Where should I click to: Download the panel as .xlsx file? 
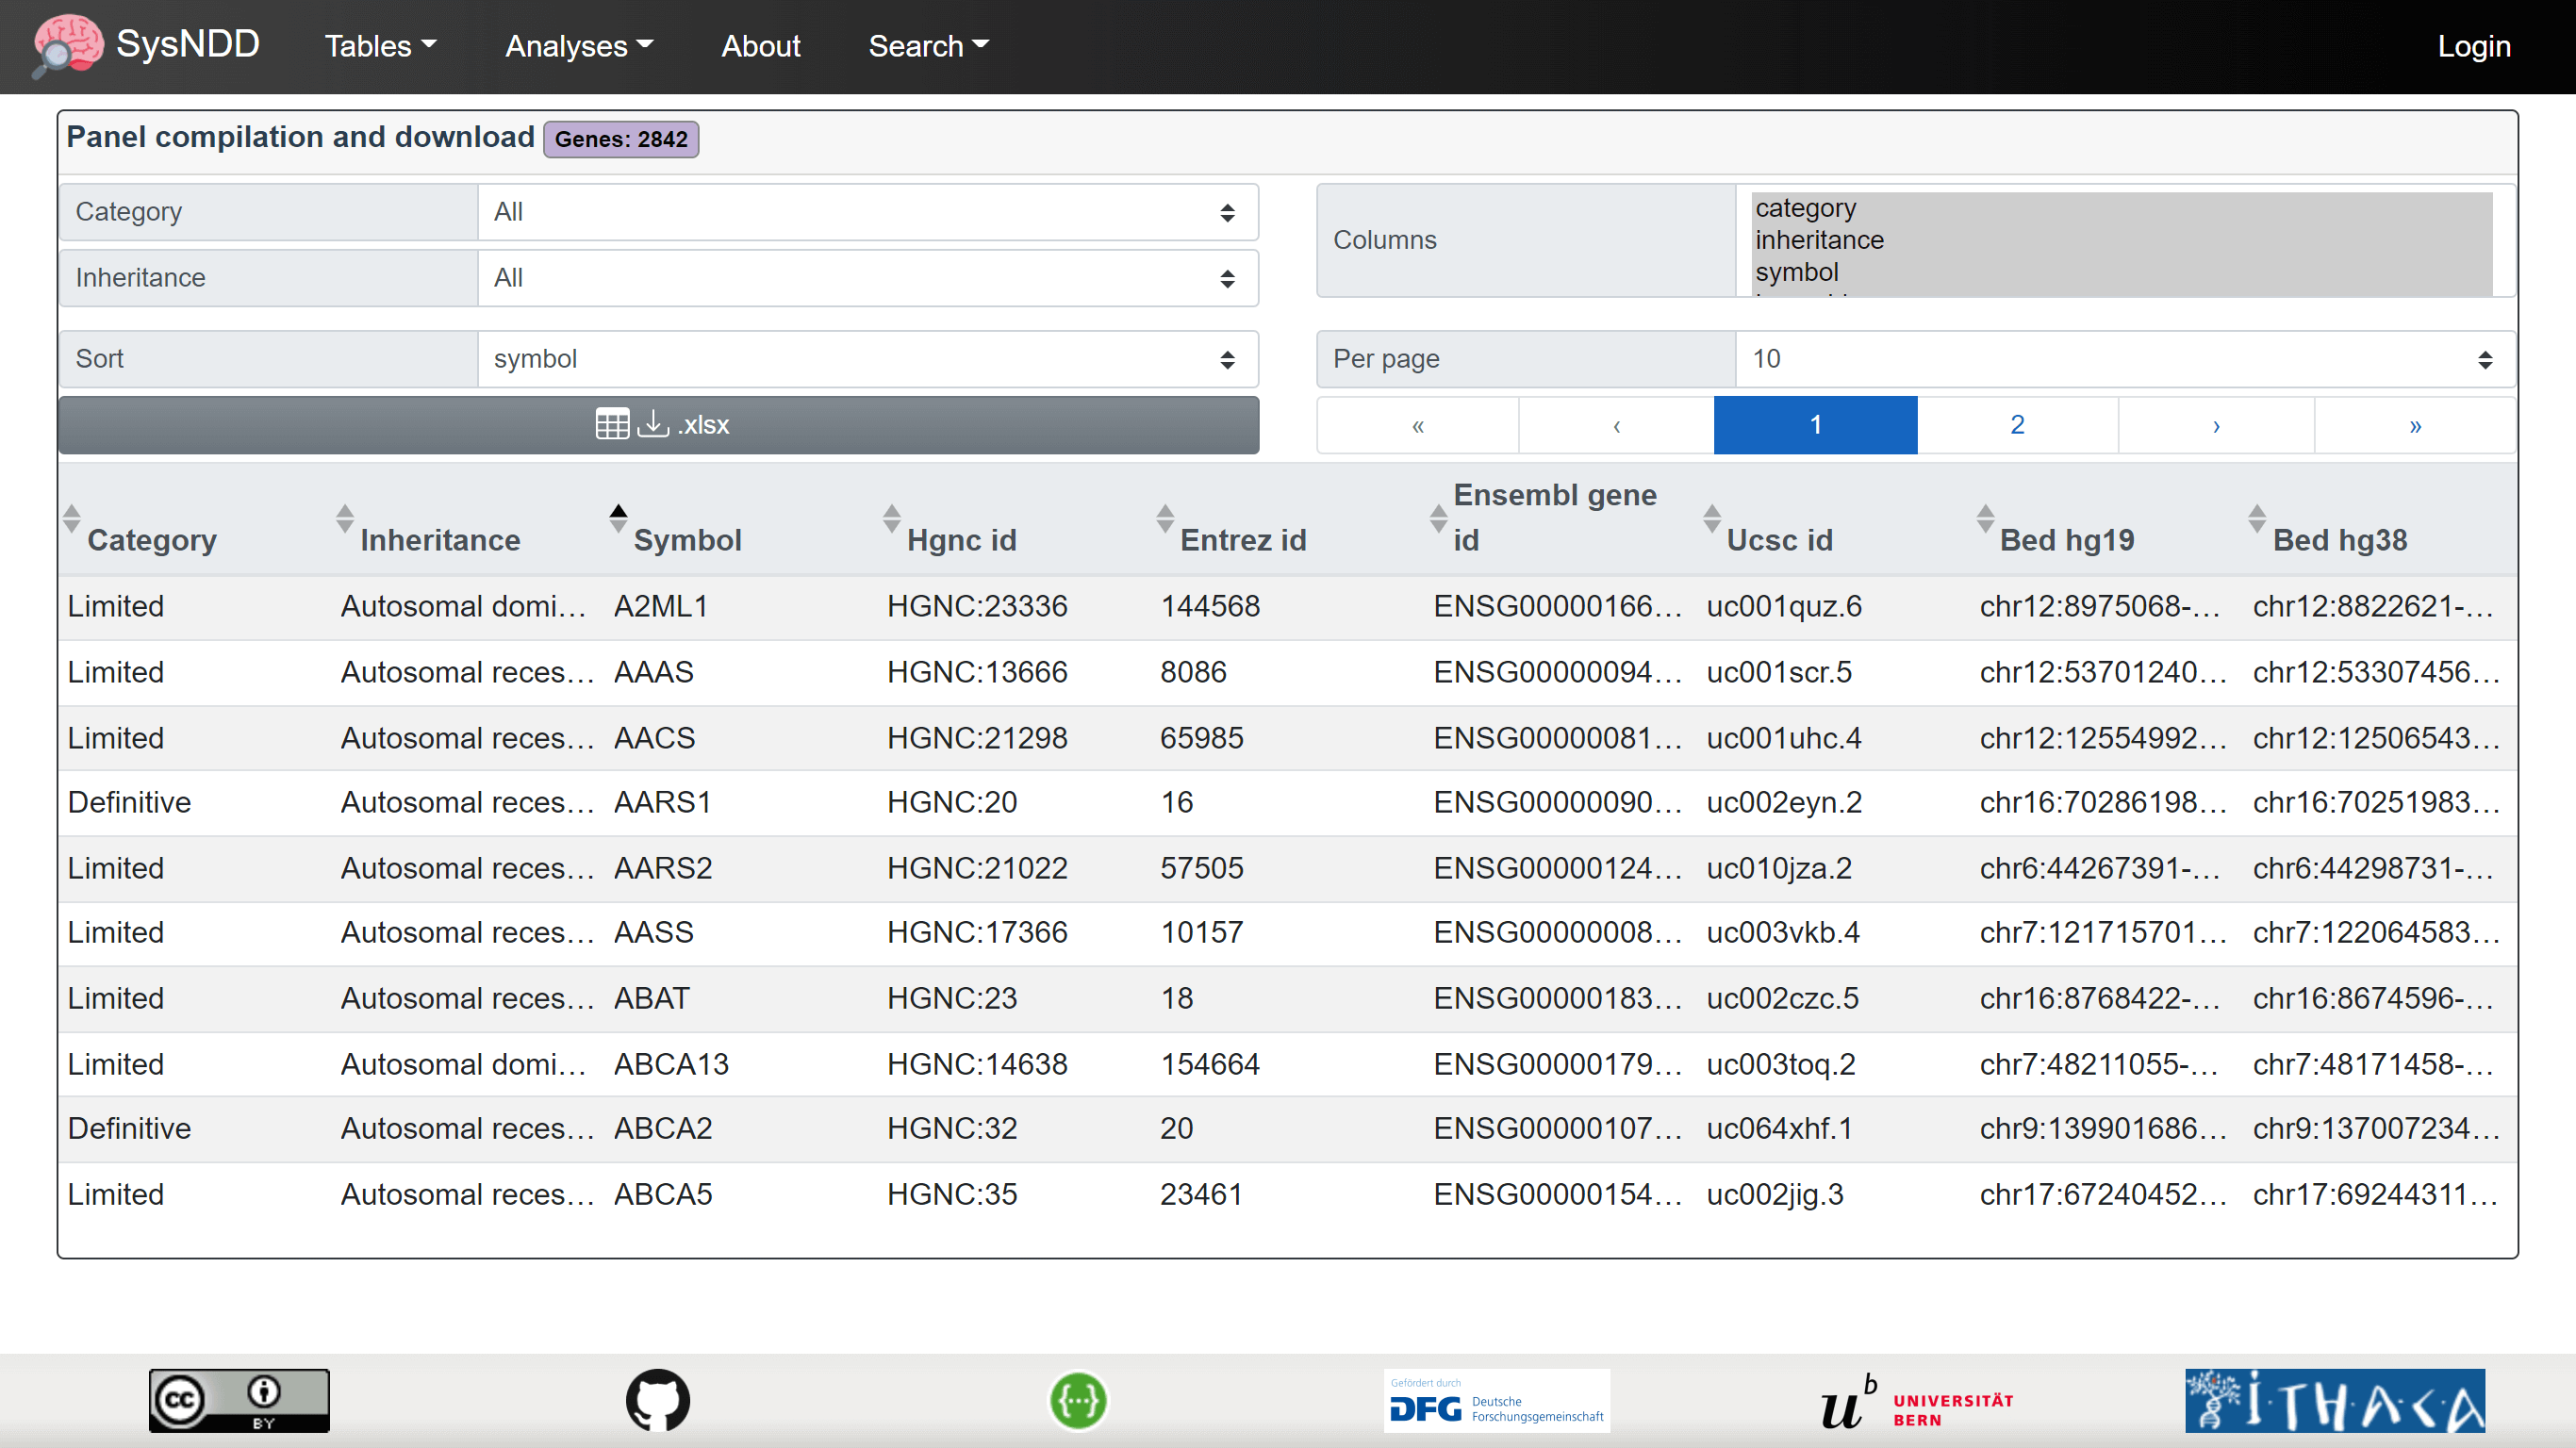(x=658, y=425)
